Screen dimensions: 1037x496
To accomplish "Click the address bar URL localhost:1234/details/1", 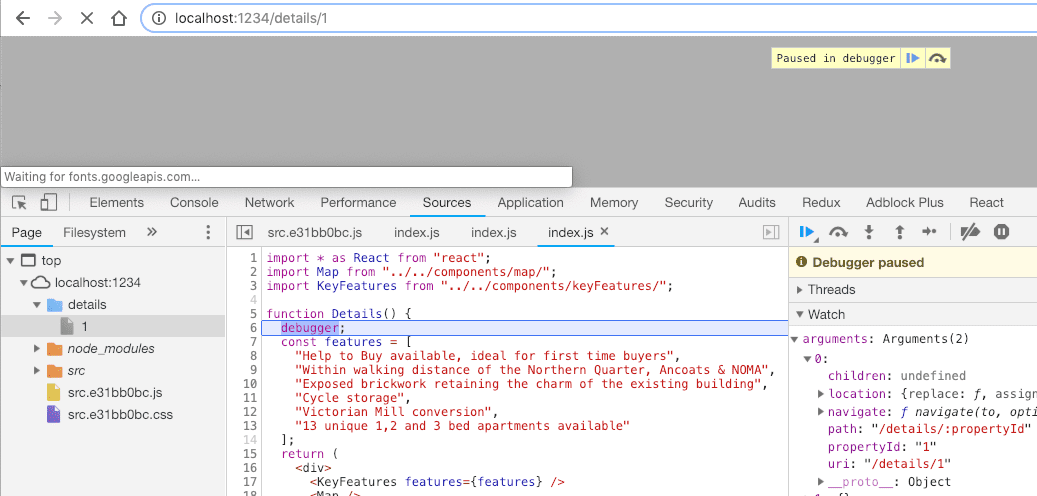I will tap(251, 18).
